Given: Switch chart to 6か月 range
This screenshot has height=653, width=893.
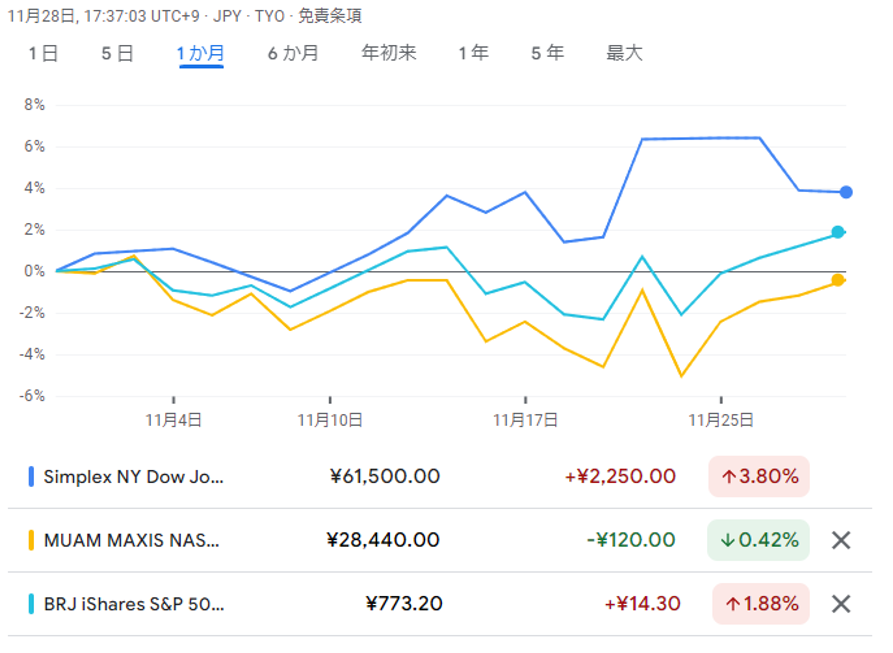Looking at the screenshot, I should click(292, 54).
